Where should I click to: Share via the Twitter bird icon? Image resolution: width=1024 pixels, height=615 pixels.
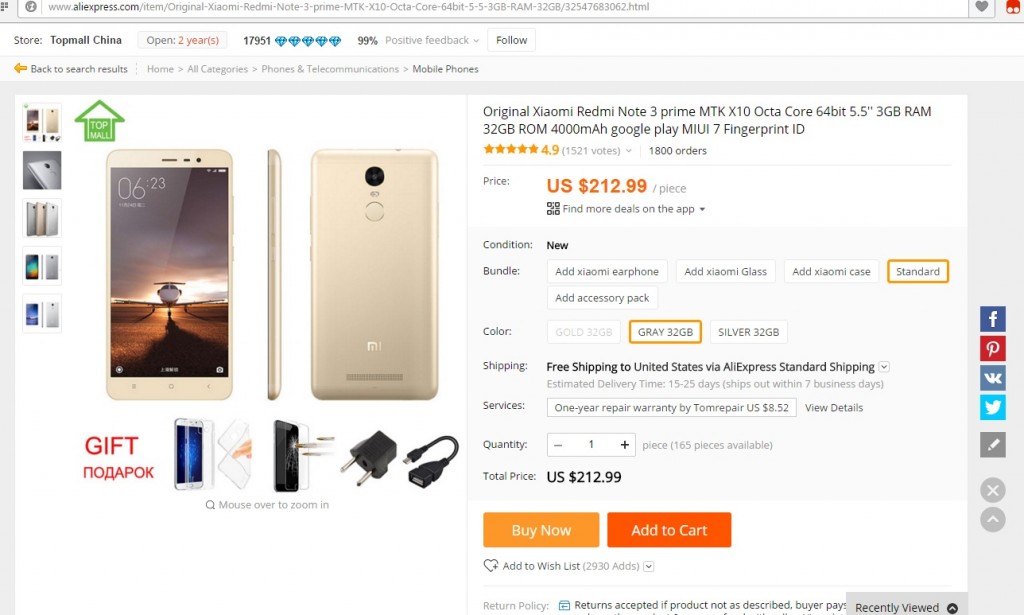coord(992,407)
